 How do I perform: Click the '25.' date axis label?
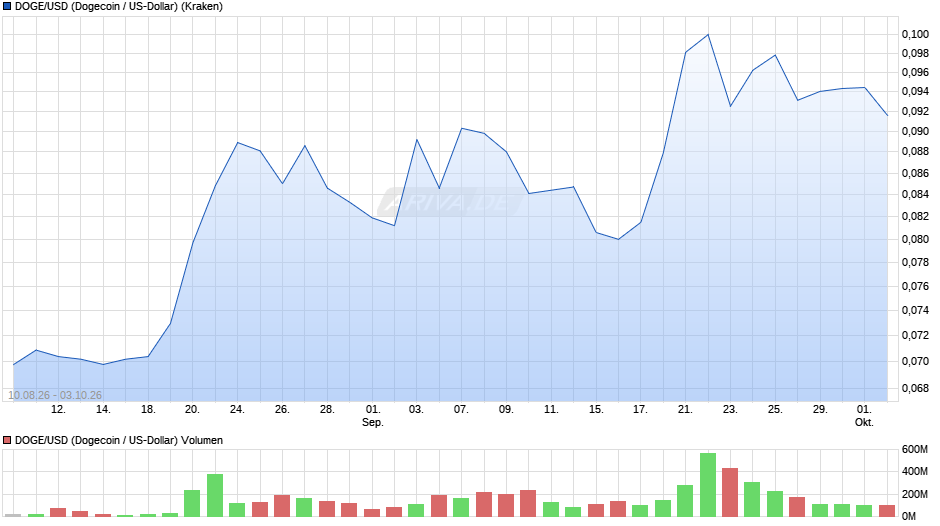tap(775, 409)
